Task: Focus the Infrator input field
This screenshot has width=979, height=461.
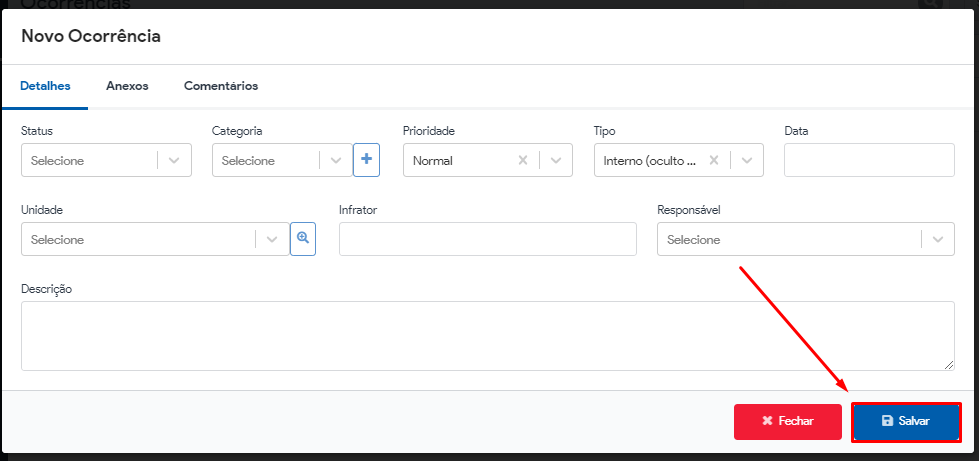Action: [x=488, y=239]
